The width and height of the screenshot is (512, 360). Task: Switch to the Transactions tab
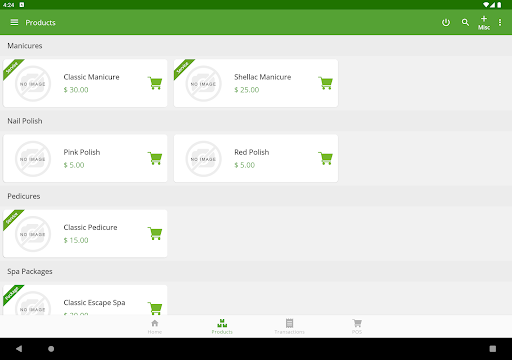[289, 327]
